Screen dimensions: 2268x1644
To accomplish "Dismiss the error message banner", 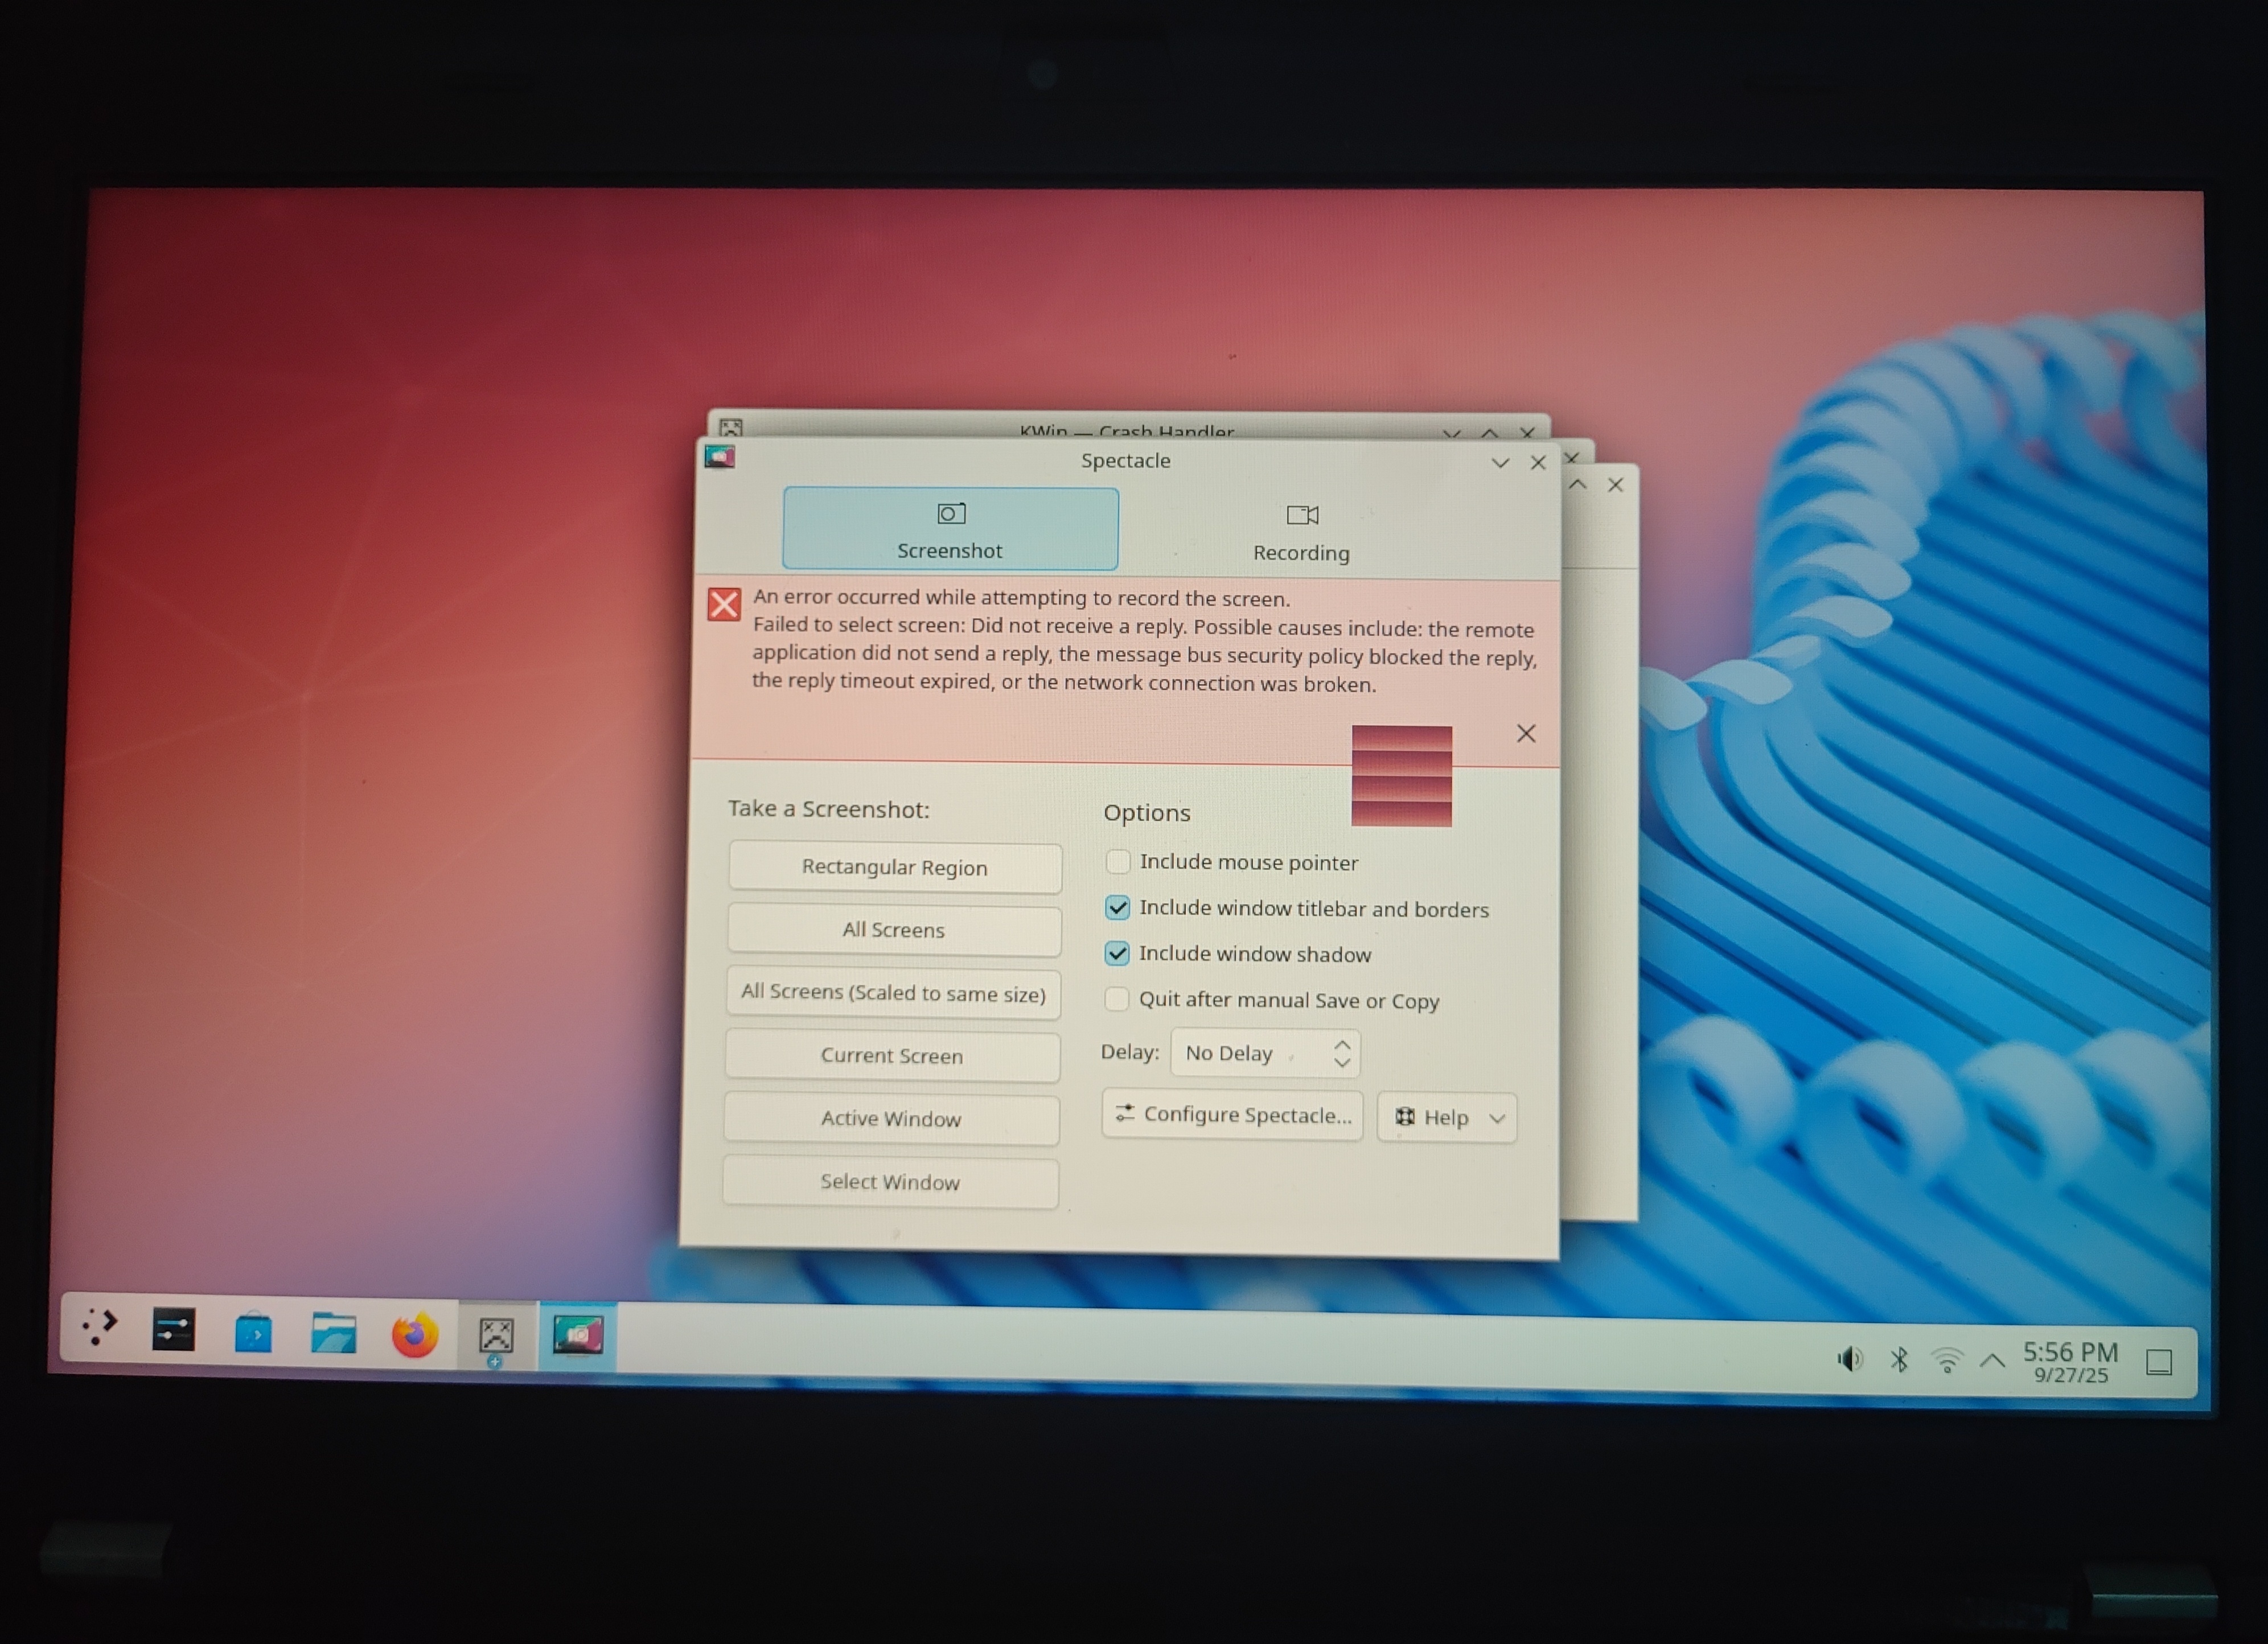I will click(1525, 733).
